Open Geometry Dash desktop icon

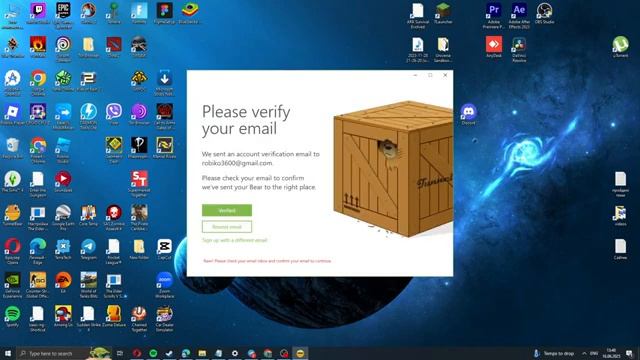(x=113, y=150)
